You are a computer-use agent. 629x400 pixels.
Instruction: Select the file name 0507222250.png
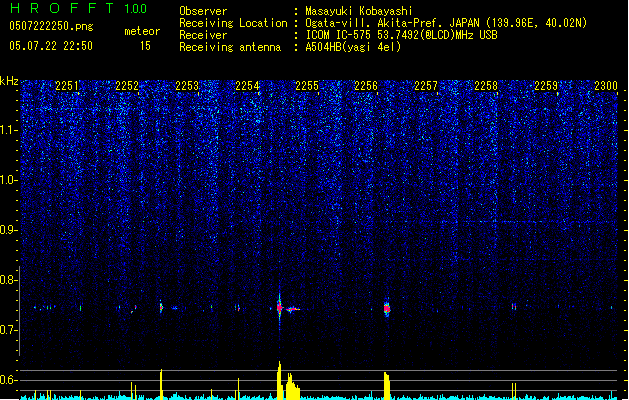(51, 26)
